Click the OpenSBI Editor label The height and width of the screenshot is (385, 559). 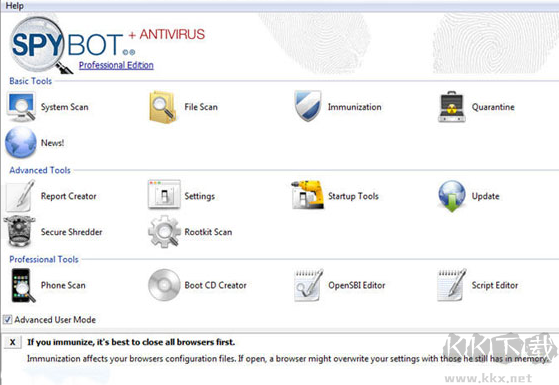pyautogui.click(x=357, y=285)
